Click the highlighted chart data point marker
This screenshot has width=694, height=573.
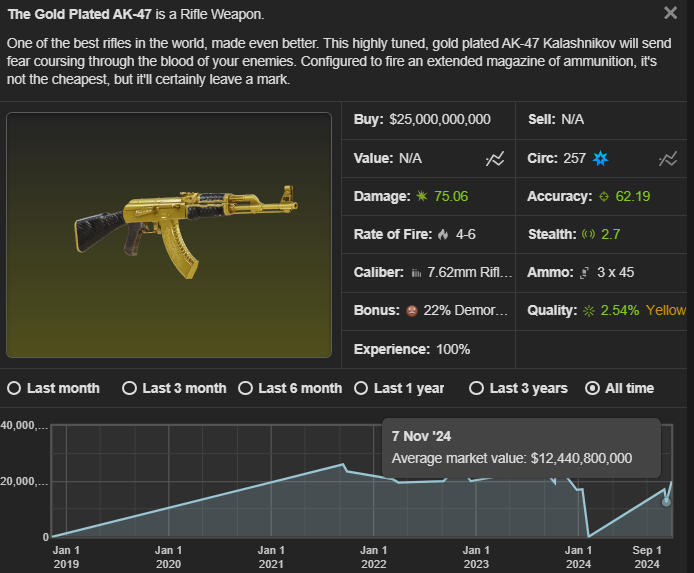[x=666, y=502]
